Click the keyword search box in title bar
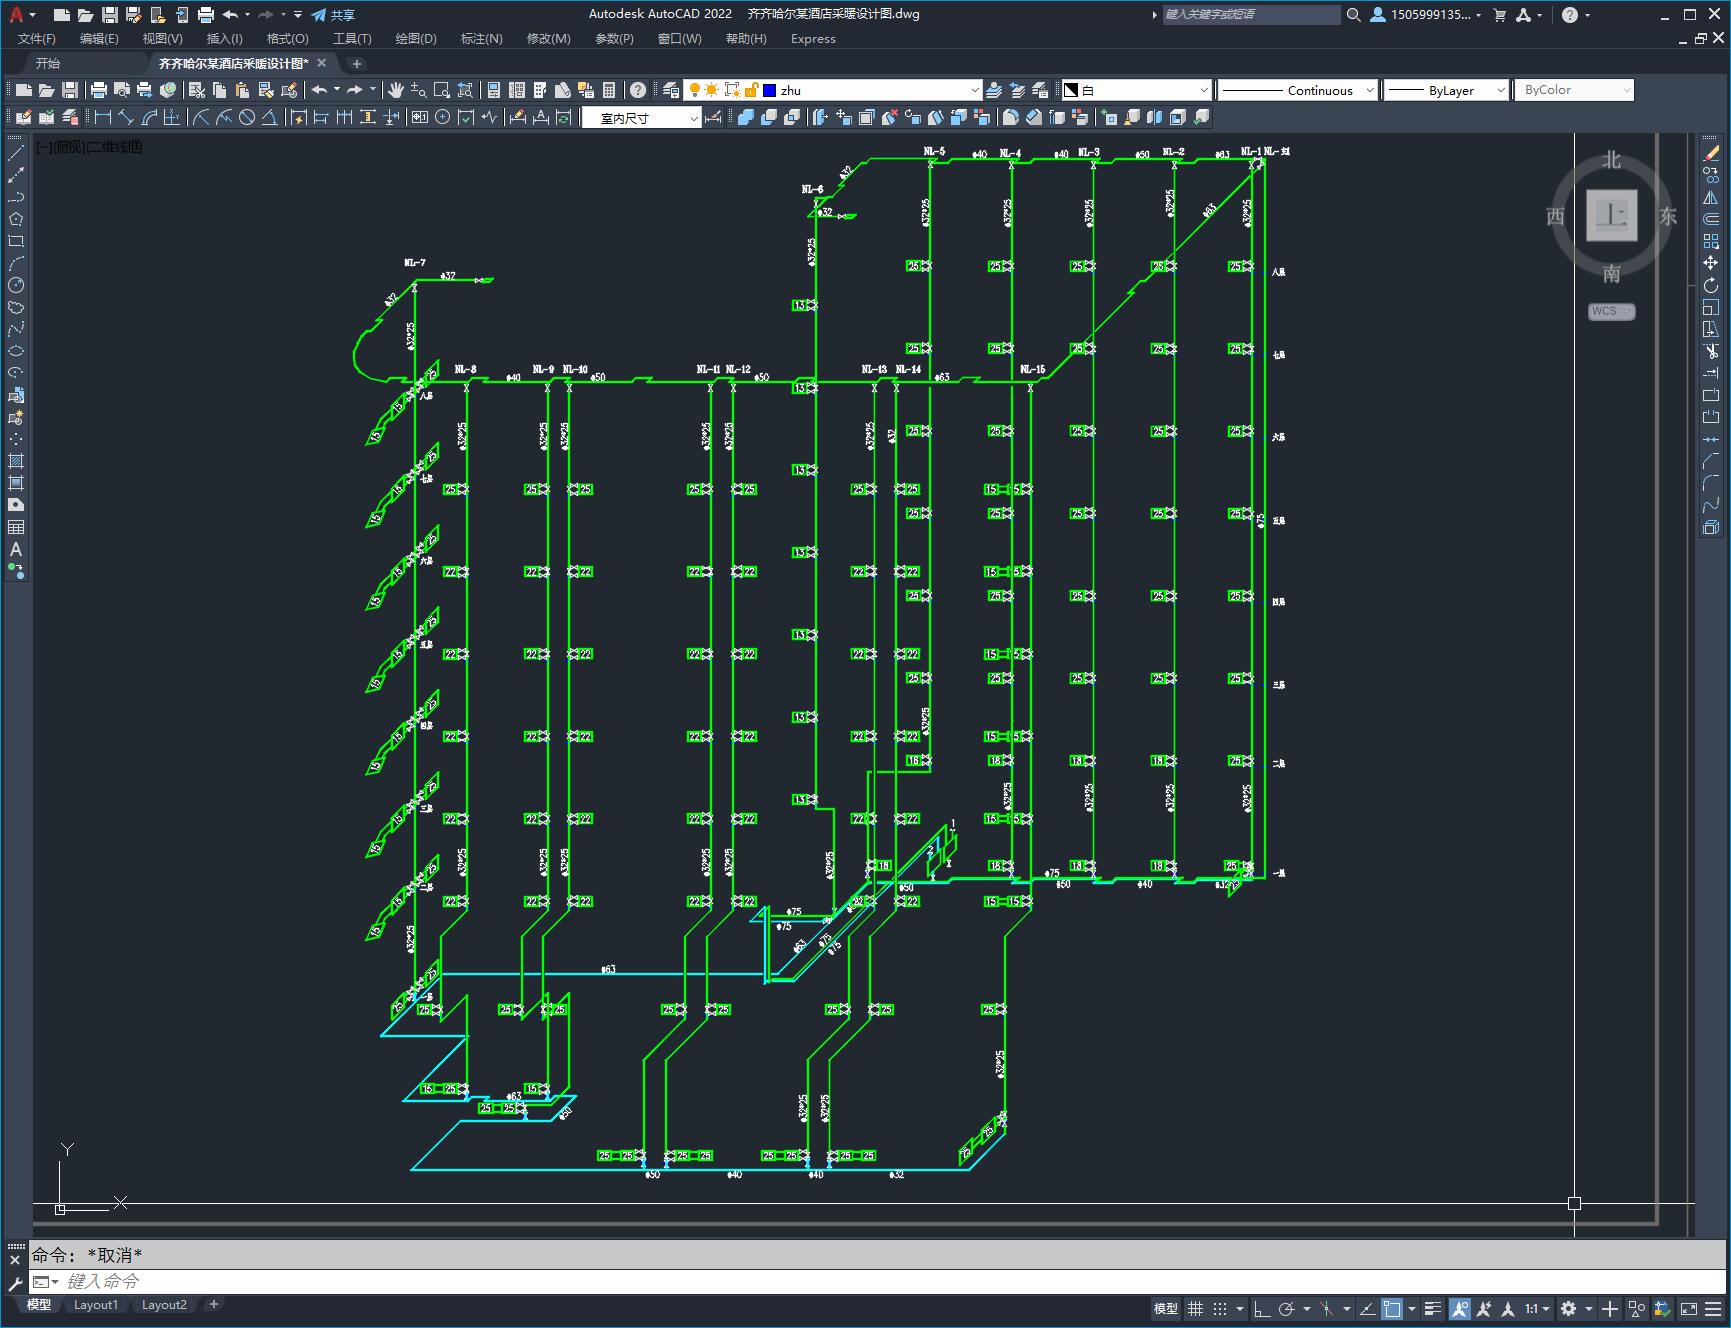The height and width of the screenshot is (1328, 1731). [1251, 15]
